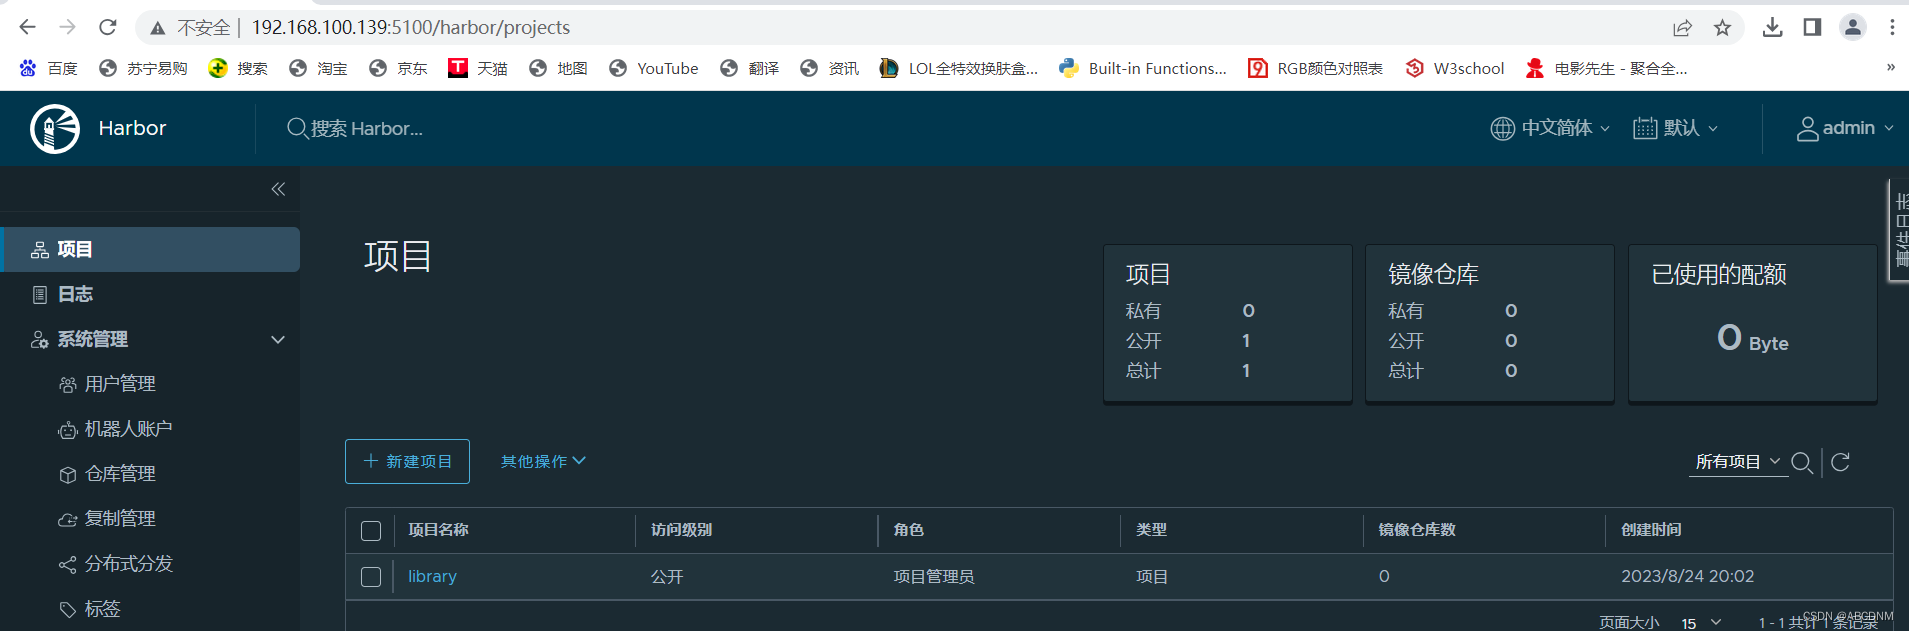Open the page size 15 dropdown
1909x631 pixels.
click(1700, 623)
